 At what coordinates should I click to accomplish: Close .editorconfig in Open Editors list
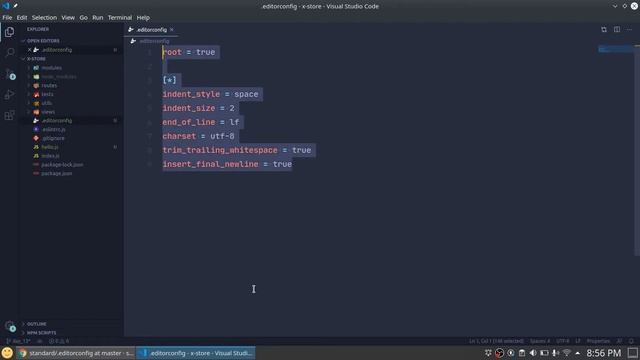(29, 50)
